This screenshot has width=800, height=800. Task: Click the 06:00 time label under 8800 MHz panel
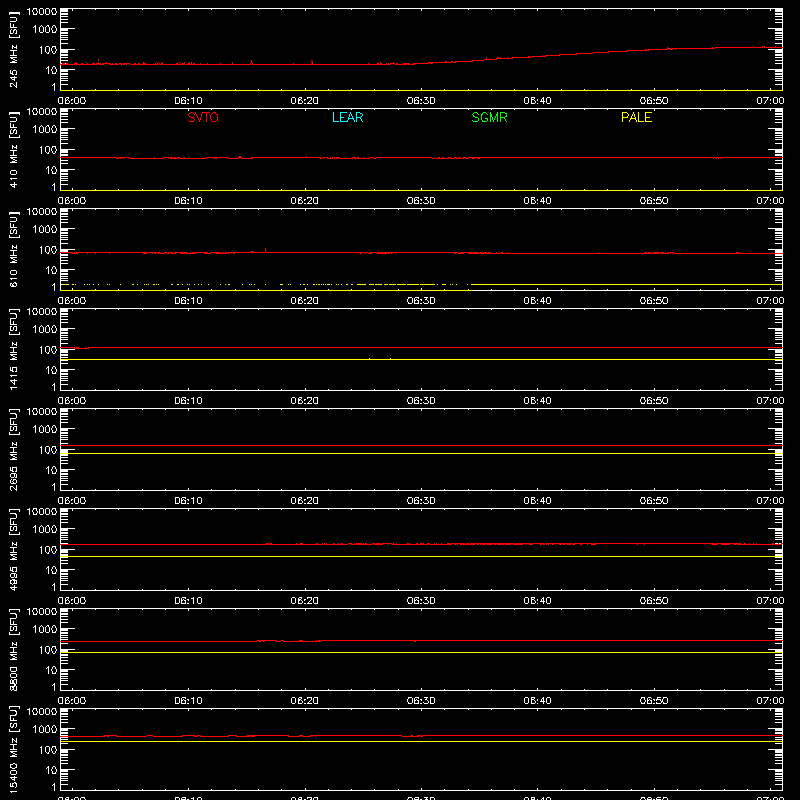pos(72,701)
